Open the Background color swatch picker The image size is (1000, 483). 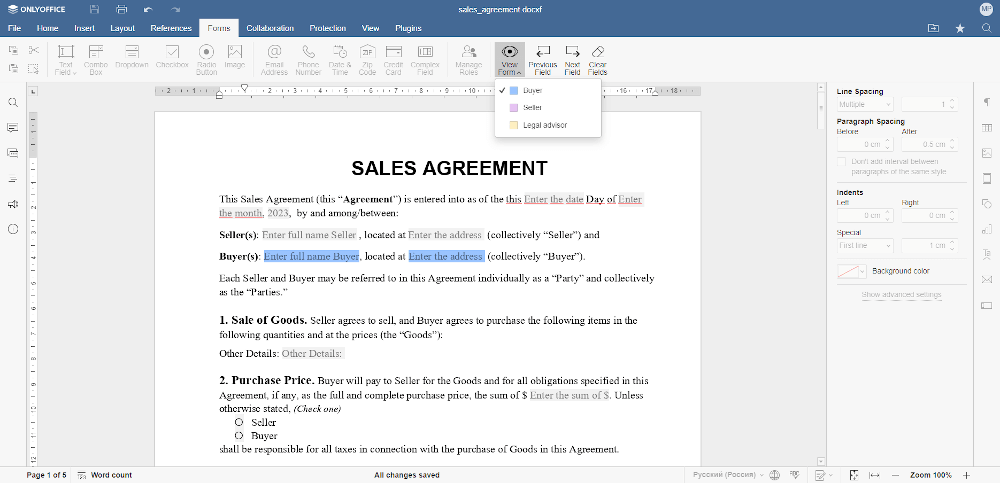click(x=851, y=271)
